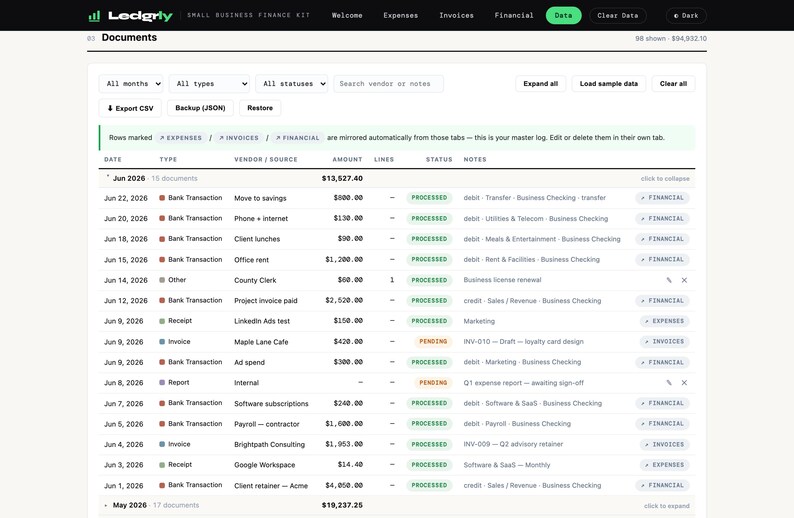Click the STATUS column header

(439, 160)
